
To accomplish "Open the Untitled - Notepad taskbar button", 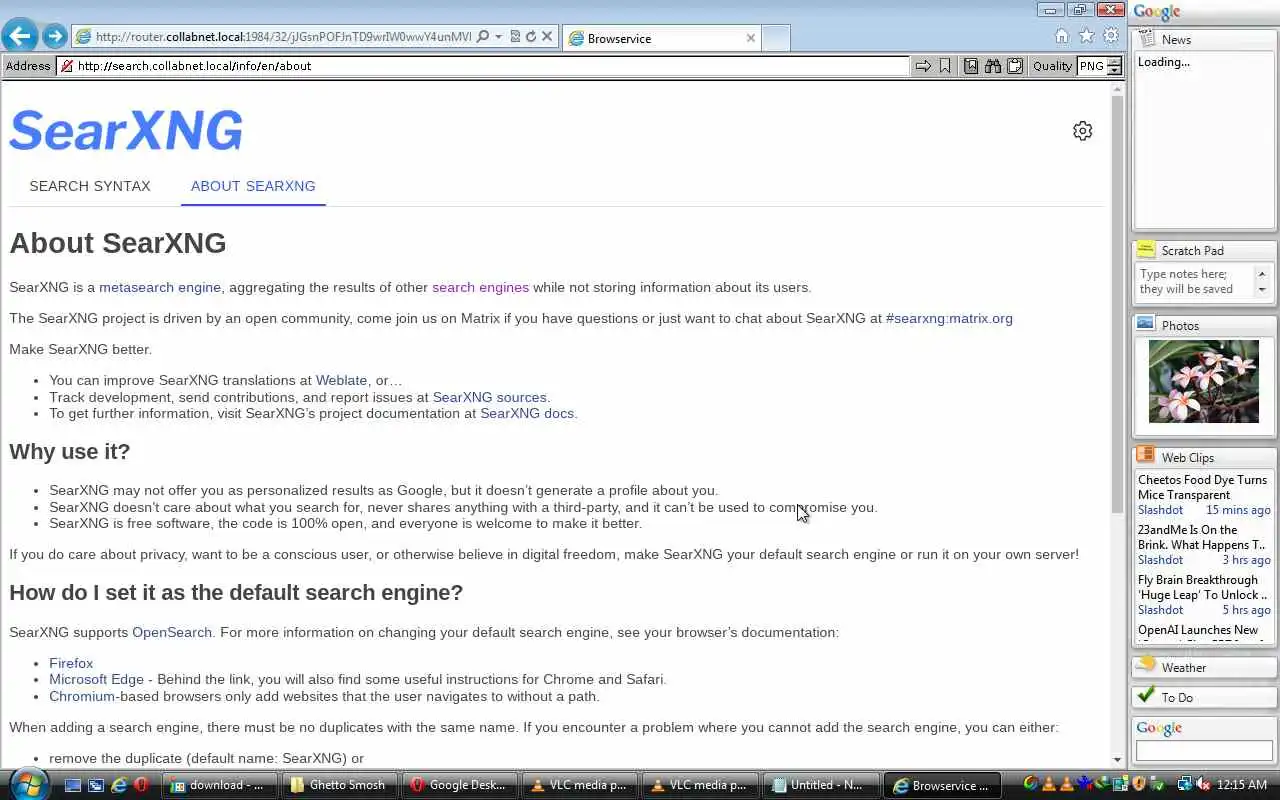I will pos(820,785).
